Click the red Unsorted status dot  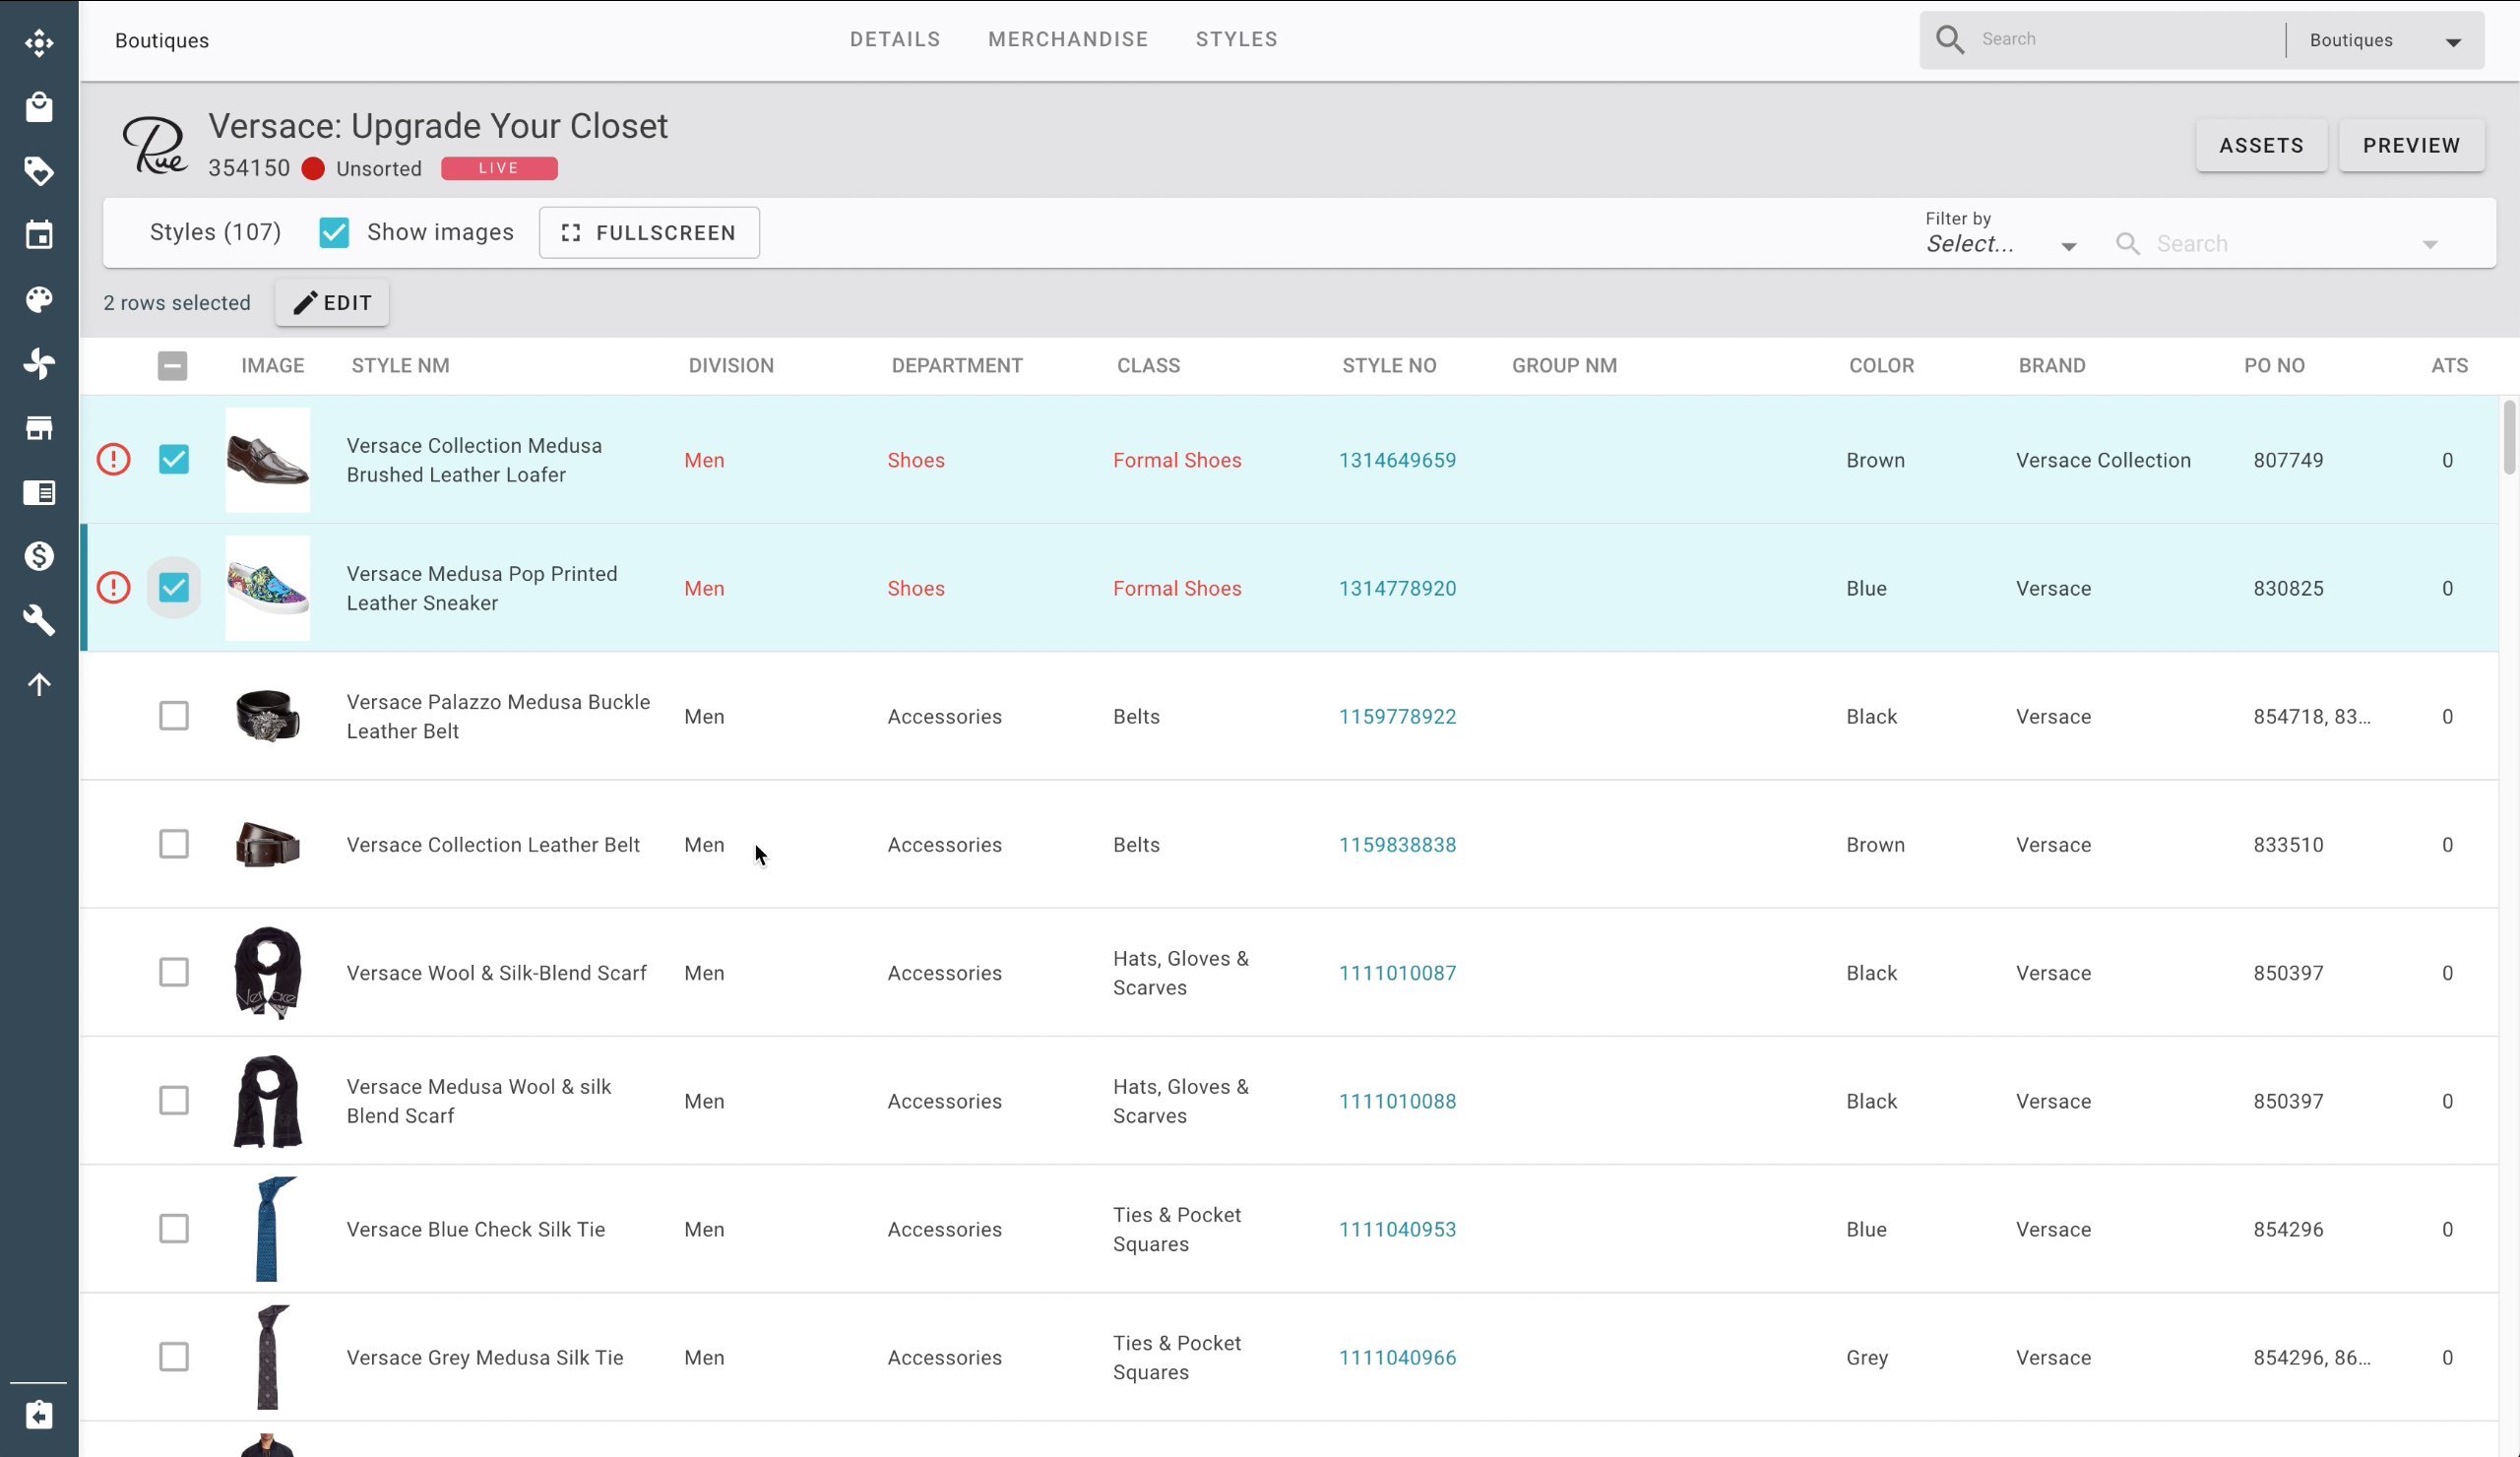click(x=313, y=169)
